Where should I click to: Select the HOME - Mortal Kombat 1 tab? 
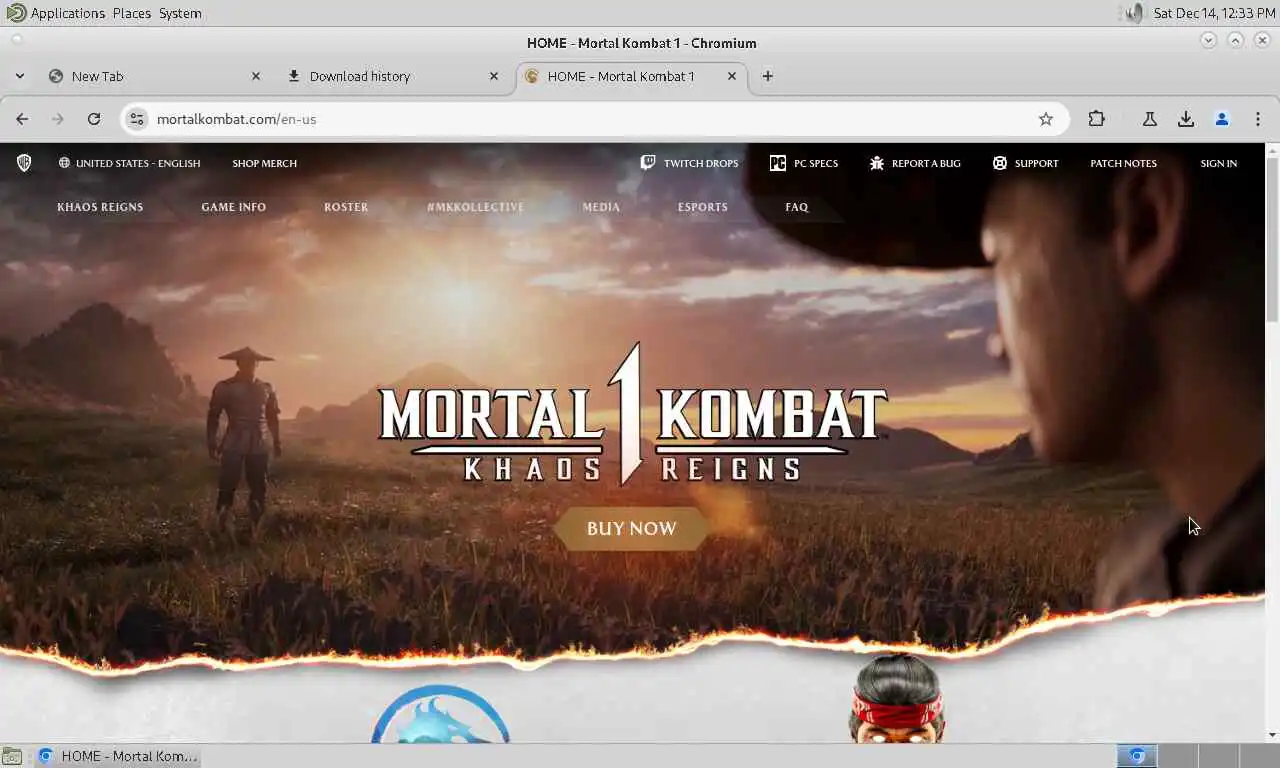tap(631, 76)
